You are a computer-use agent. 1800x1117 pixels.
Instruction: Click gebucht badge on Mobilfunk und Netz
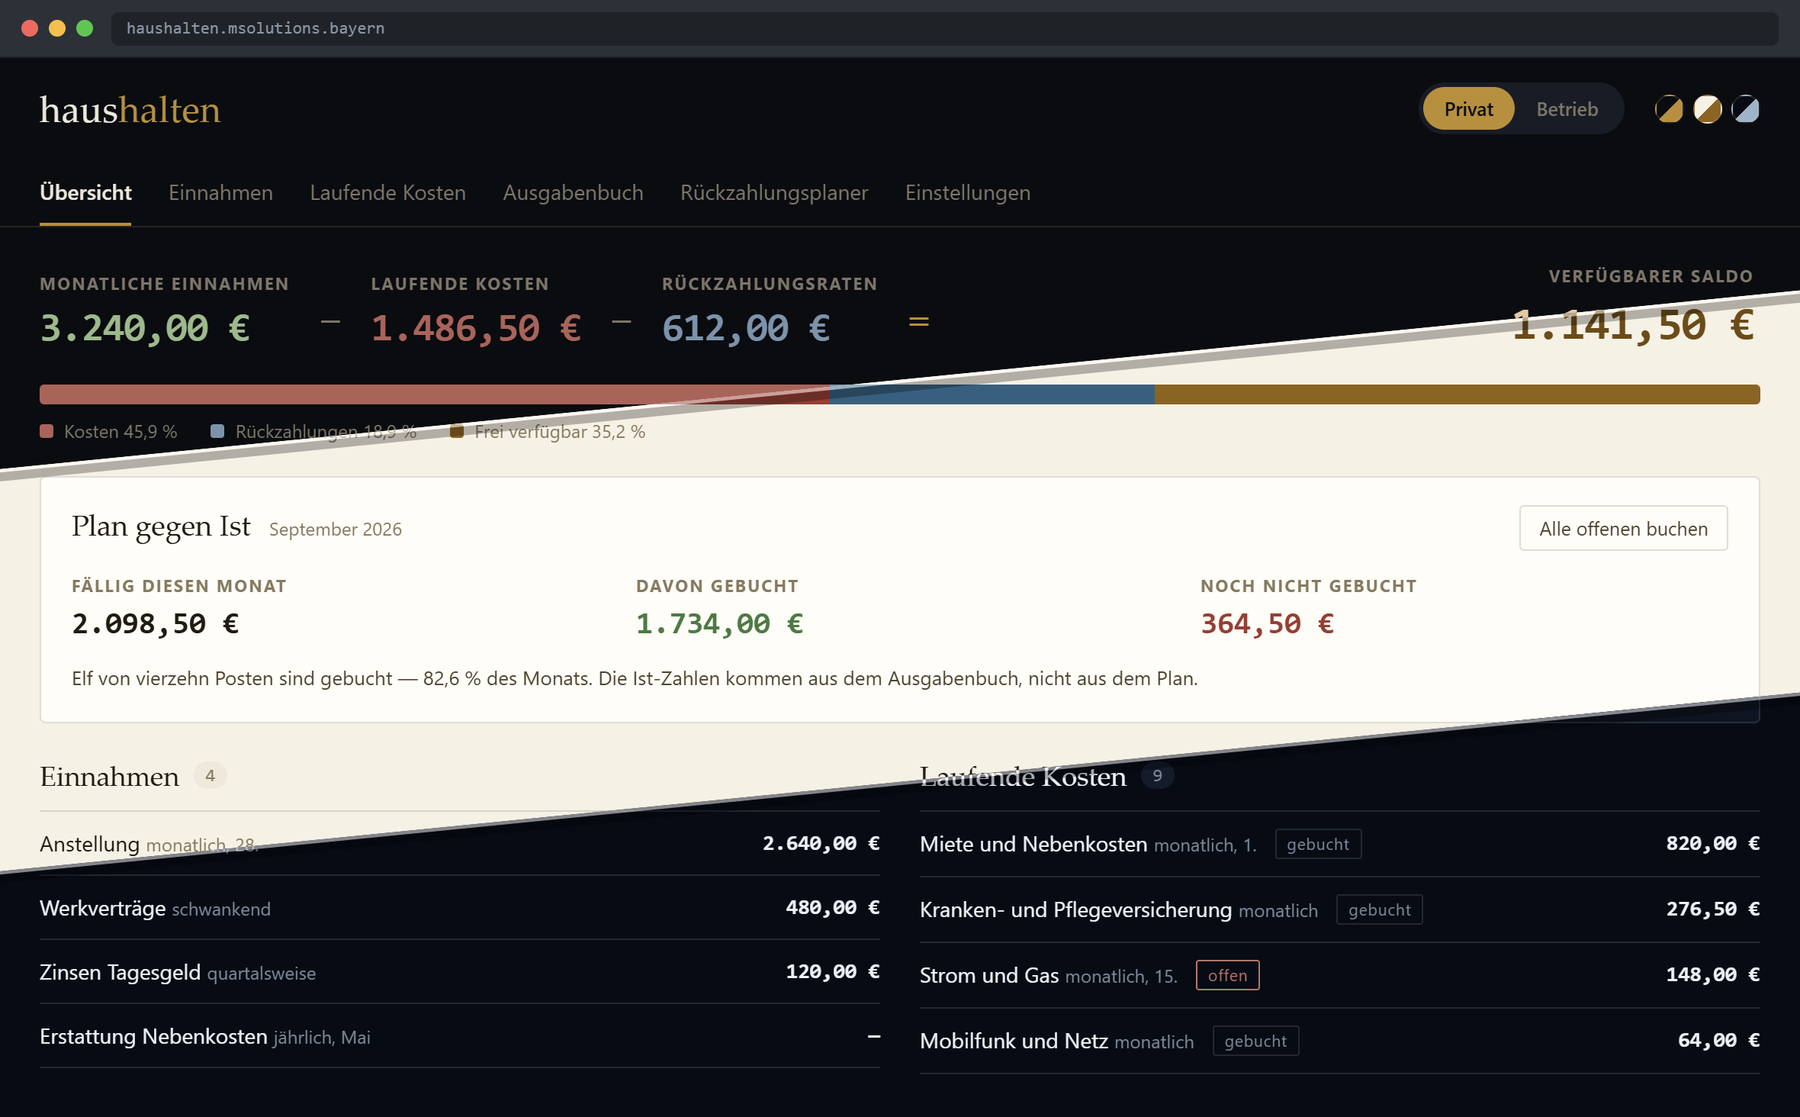(1255, 1041)
